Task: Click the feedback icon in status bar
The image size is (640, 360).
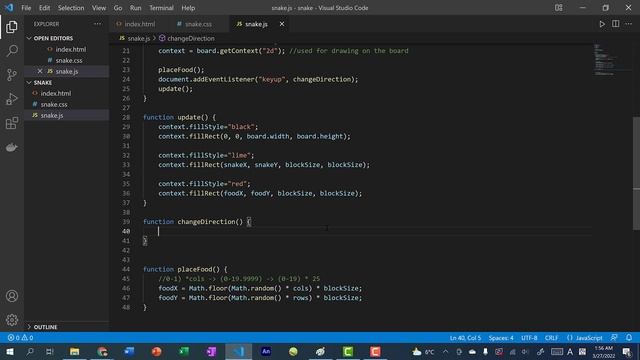Action: (x=614, y=338)
